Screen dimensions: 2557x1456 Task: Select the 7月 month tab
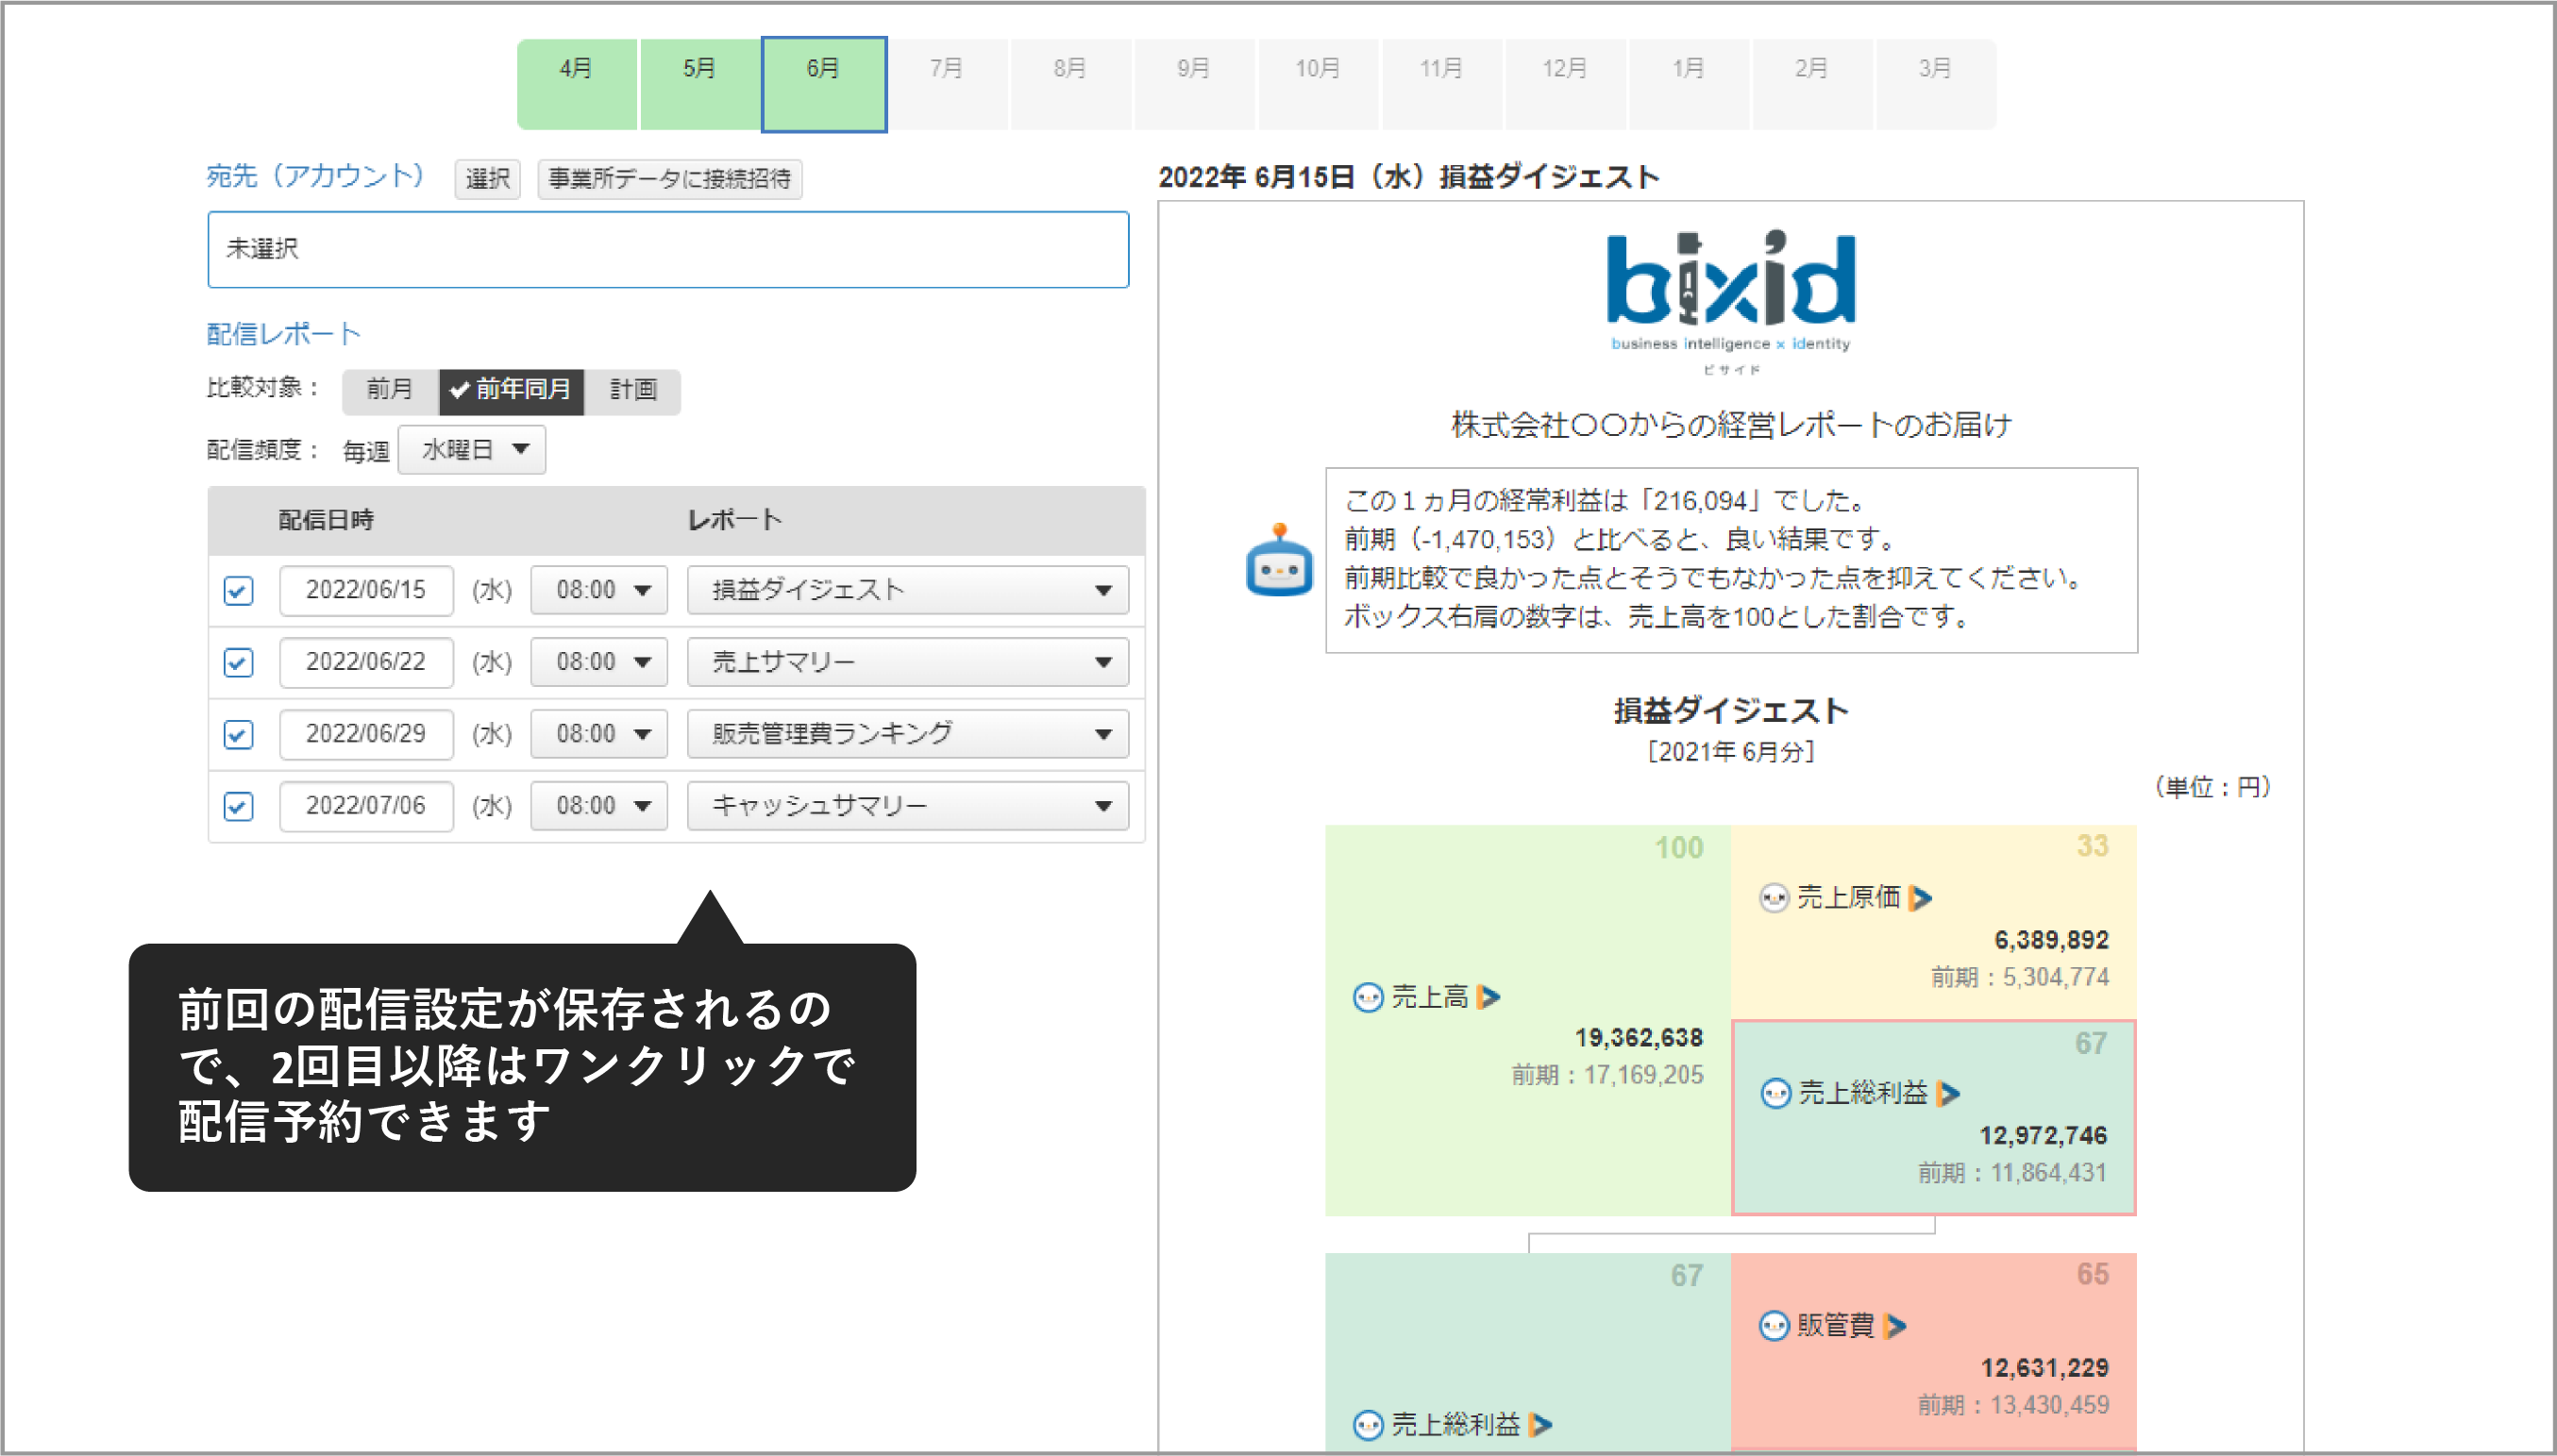(x=946, y=84)
